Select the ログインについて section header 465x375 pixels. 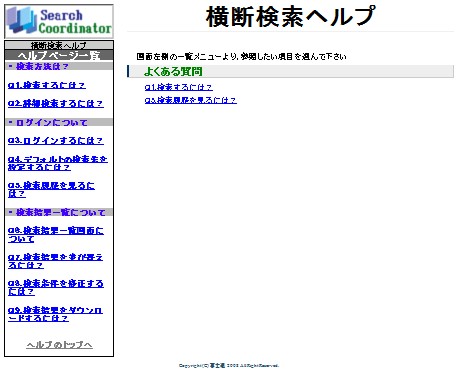[x=59, y=122]
